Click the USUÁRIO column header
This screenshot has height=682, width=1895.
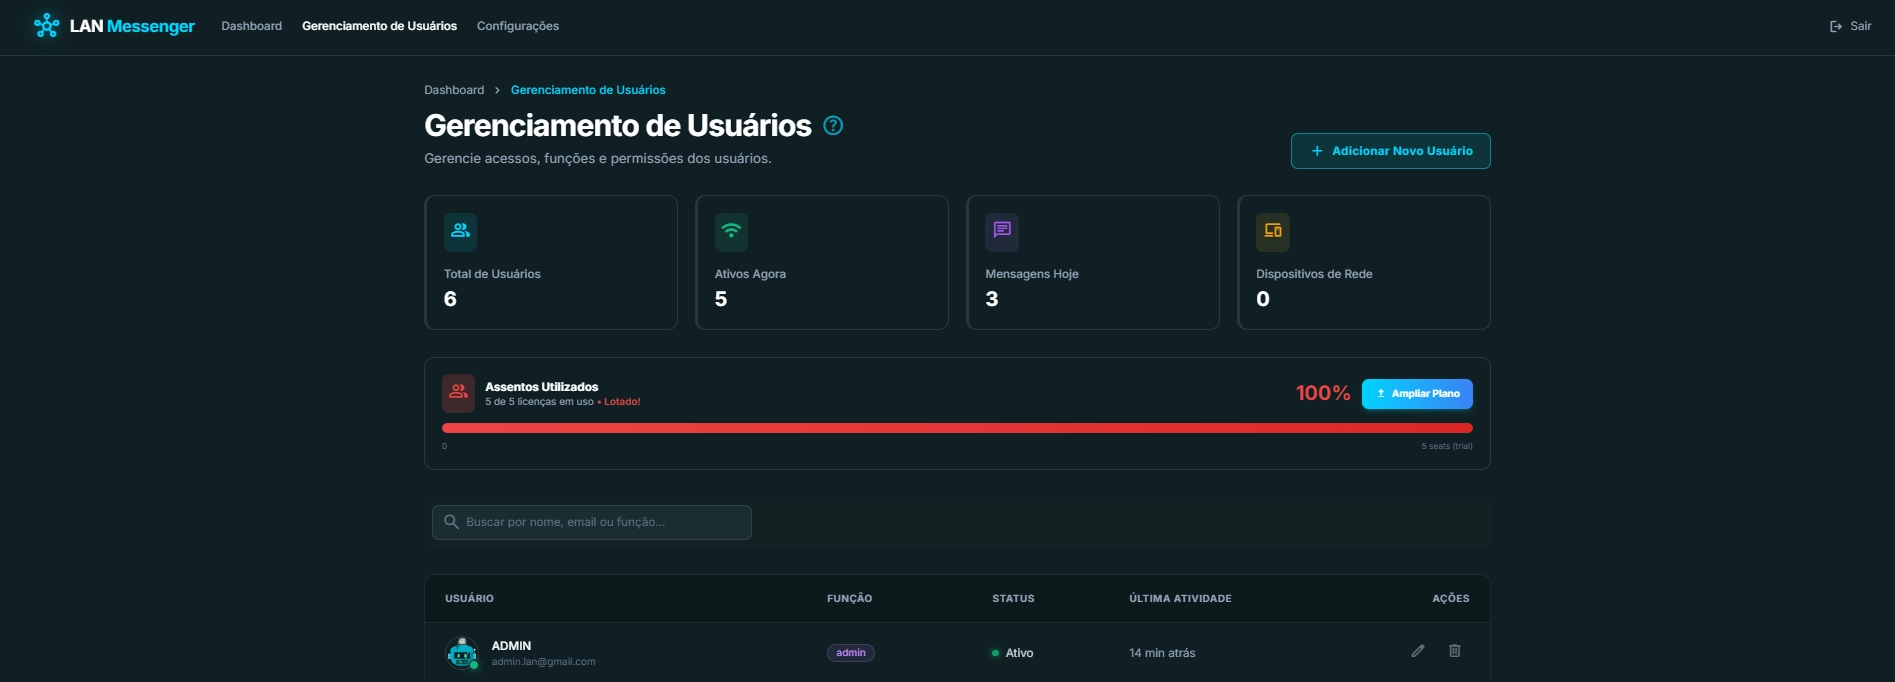[x=469, y=598]
